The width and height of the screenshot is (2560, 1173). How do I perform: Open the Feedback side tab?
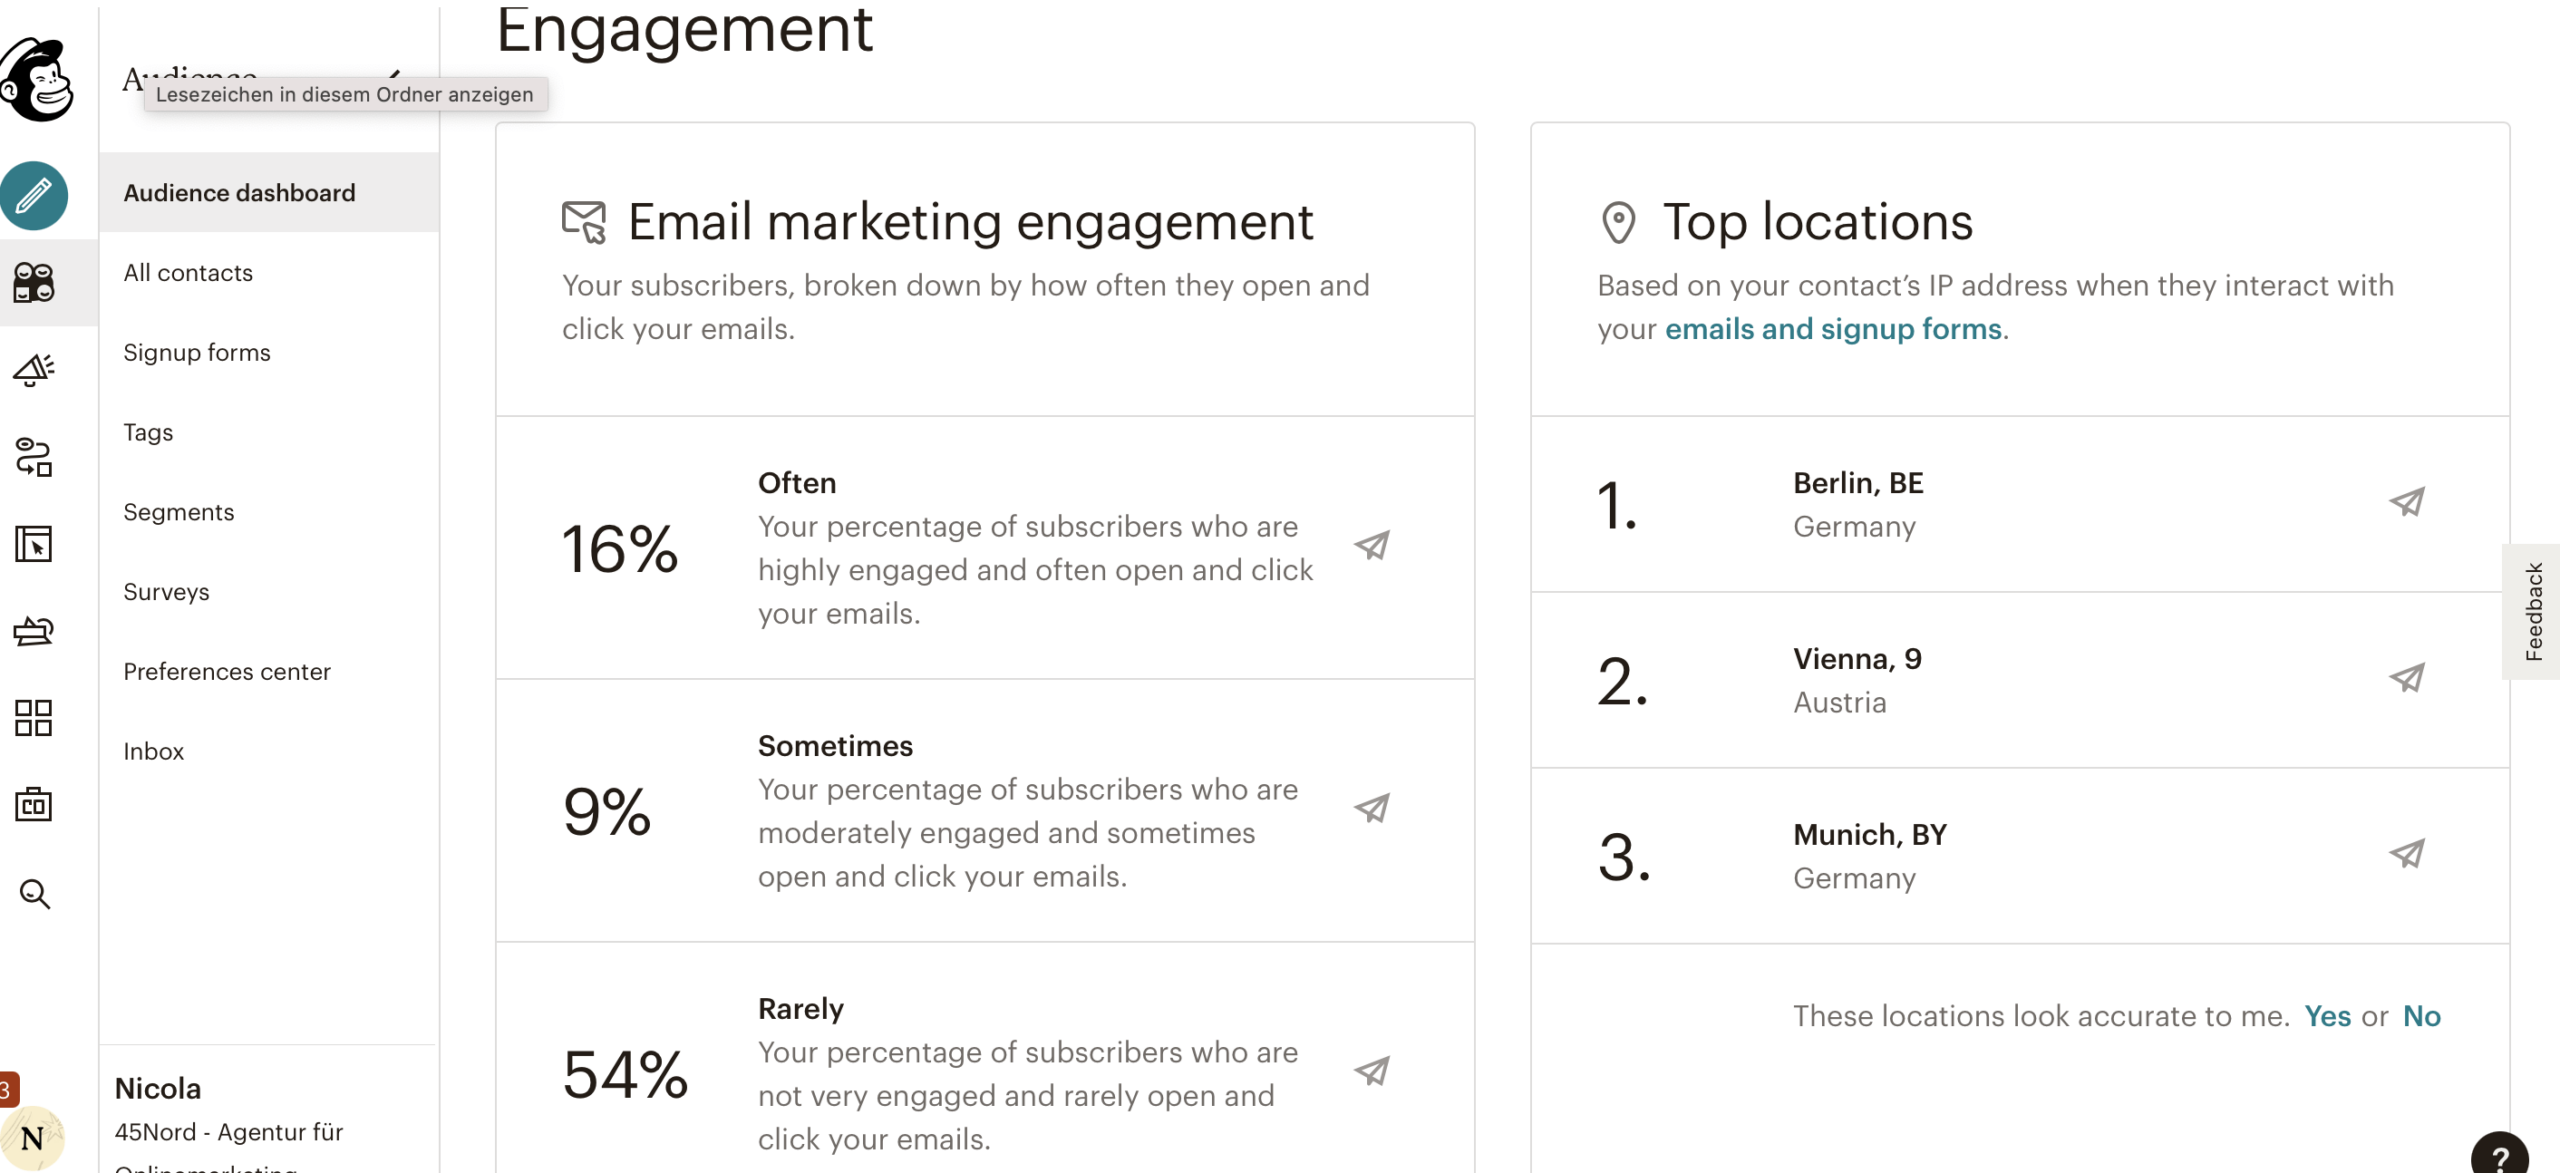2533,611
